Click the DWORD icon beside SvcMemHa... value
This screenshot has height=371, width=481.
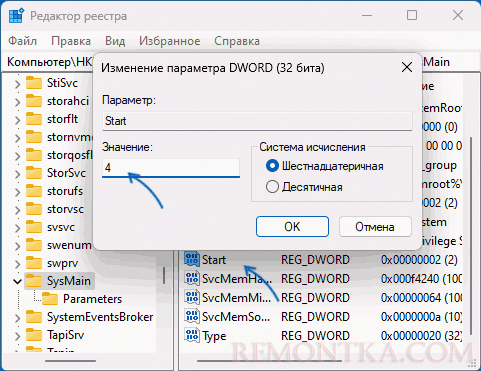(x=192, y=278)
